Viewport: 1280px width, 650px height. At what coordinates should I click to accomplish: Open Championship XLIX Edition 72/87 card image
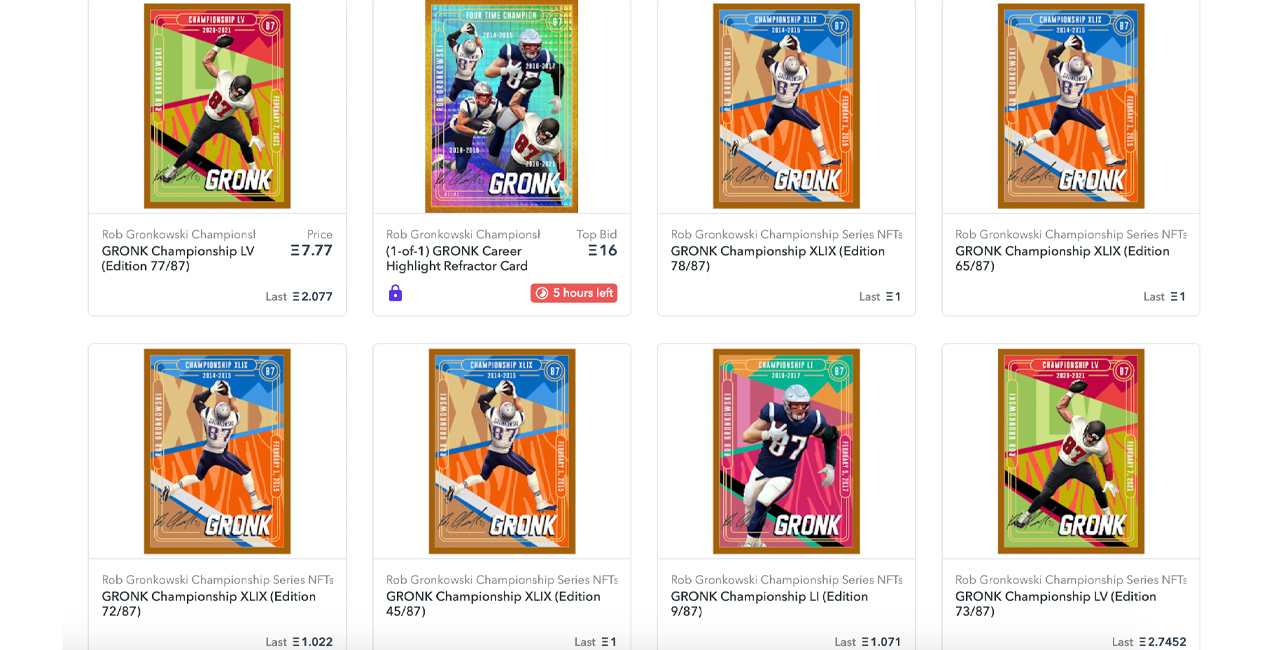[217, 451]
